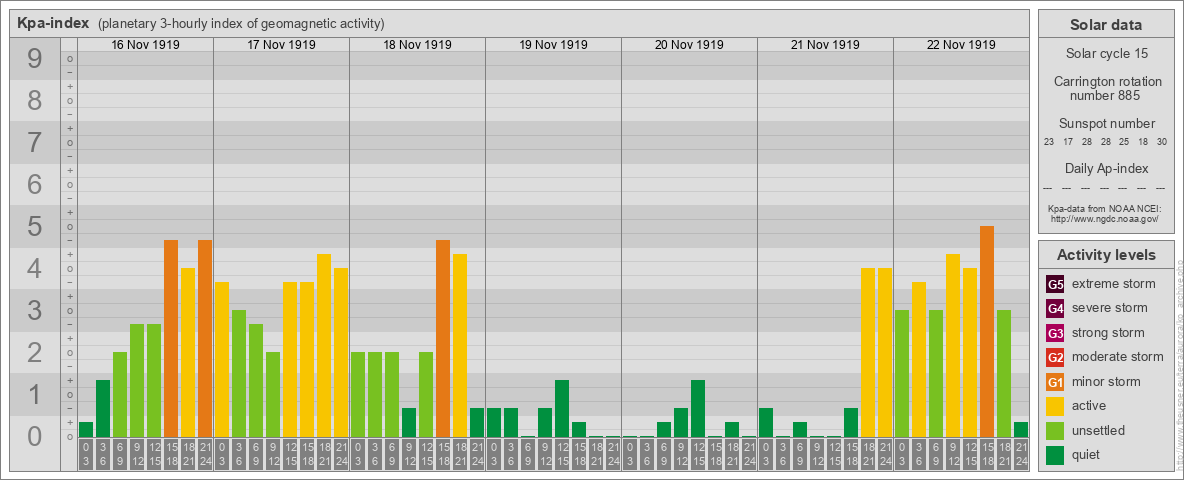
Task: Click the 18 Nov 18-21 yellow bar
Action: point(460,346)
